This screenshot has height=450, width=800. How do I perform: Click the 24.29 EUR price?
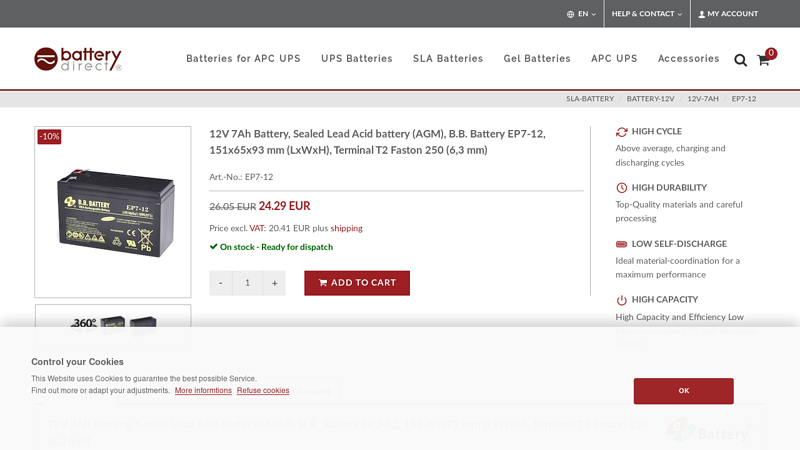284,206
